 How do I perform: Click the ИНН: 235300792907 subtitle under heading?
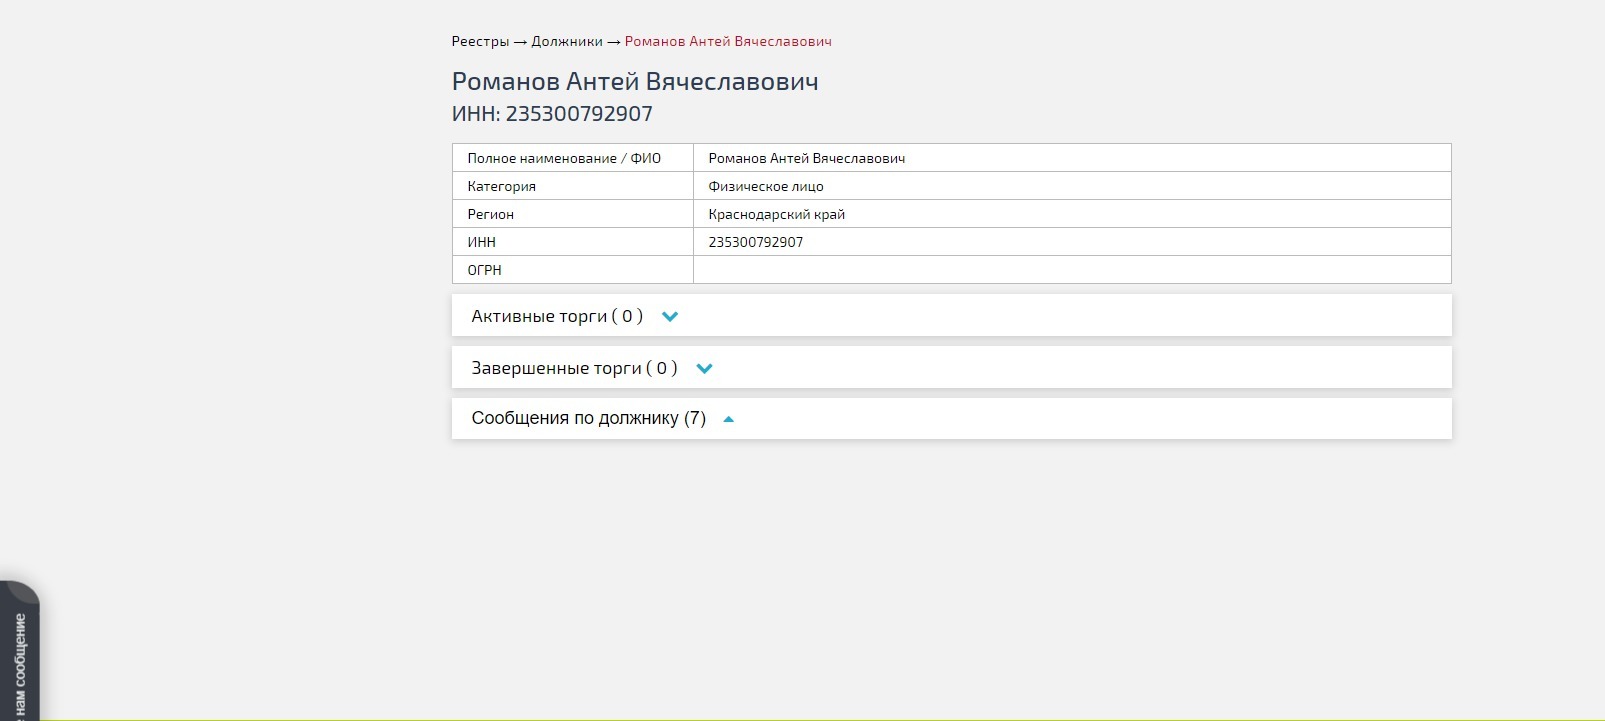pos(552,114)
